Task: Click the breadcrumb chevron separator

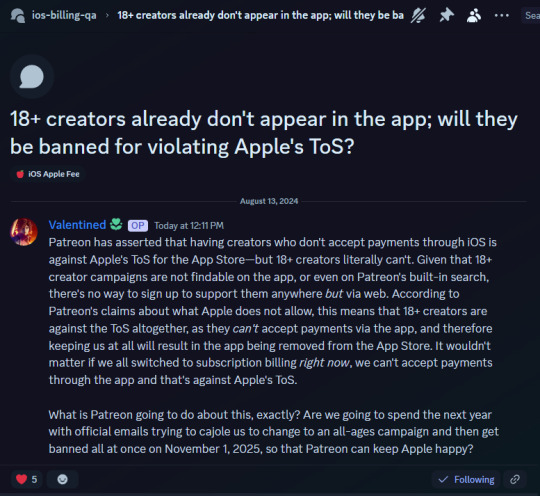Action: (107, 16)
